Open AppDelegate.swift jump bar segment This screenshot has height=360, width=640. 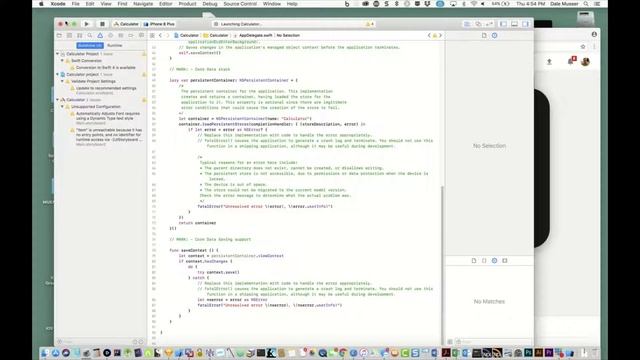(253, 36)
